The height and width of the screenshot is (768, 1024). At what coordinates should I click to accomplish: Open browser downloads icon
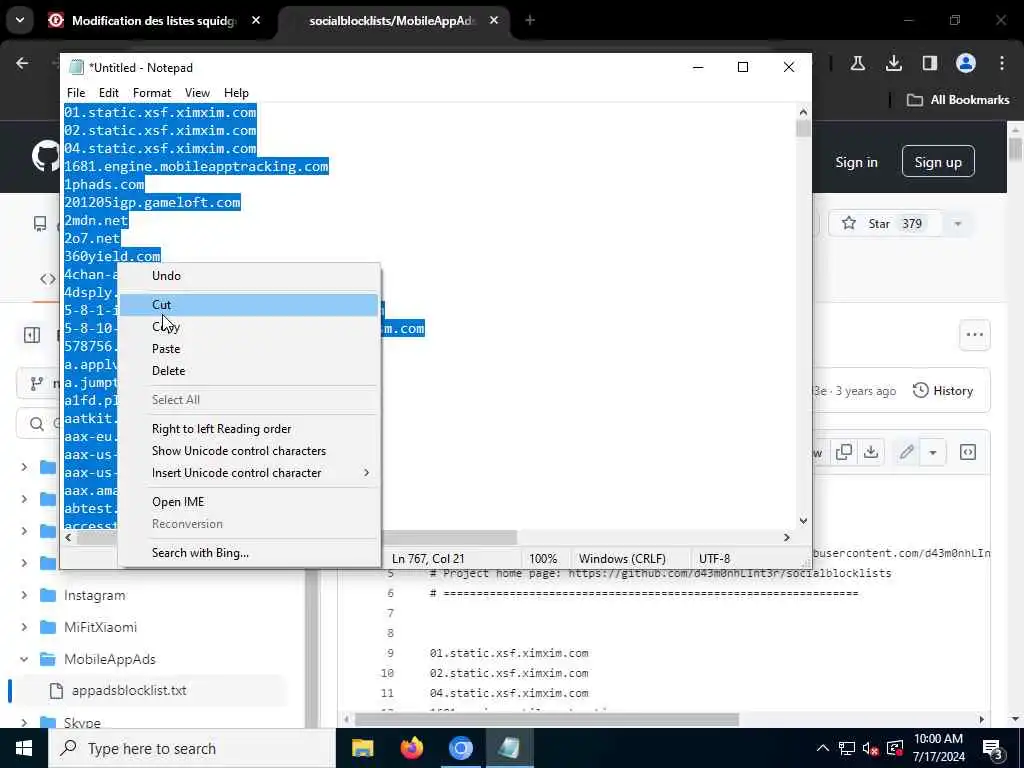click(x=893, y=63)
